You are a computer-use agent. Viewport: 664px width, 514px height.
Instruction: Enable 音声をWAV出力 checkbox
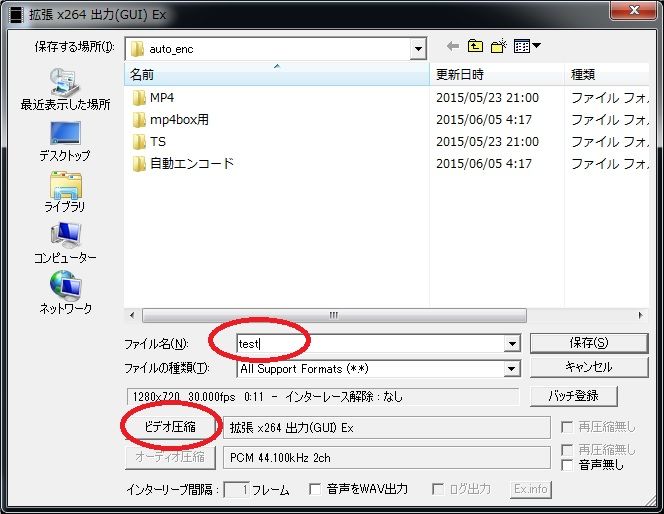(315, 489)
